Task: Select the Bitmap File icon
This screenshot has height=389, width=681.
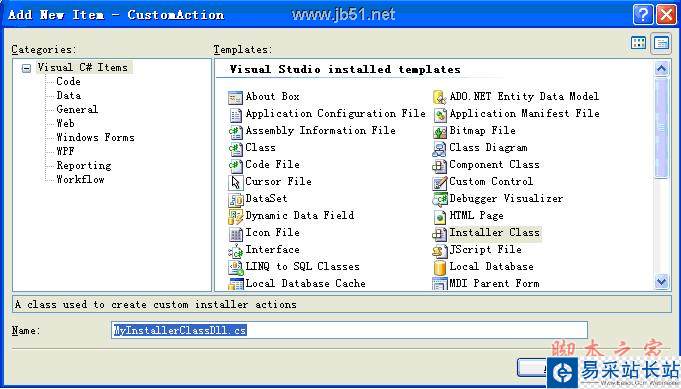Action: tap(439, 132)
